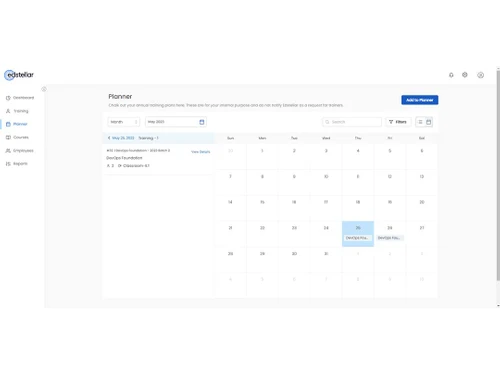500x375 pixels.
Task: Select day 27 in the calendar
Action: (x=422, y=234)
